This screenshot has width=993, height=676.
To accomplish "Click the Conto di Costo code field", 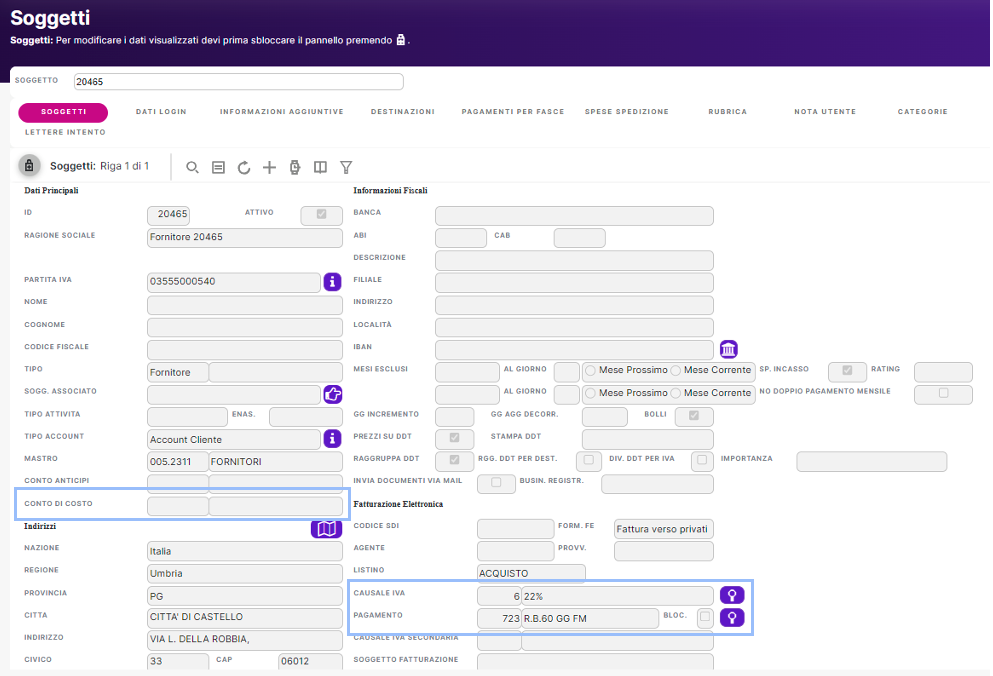I will (177, 506).
